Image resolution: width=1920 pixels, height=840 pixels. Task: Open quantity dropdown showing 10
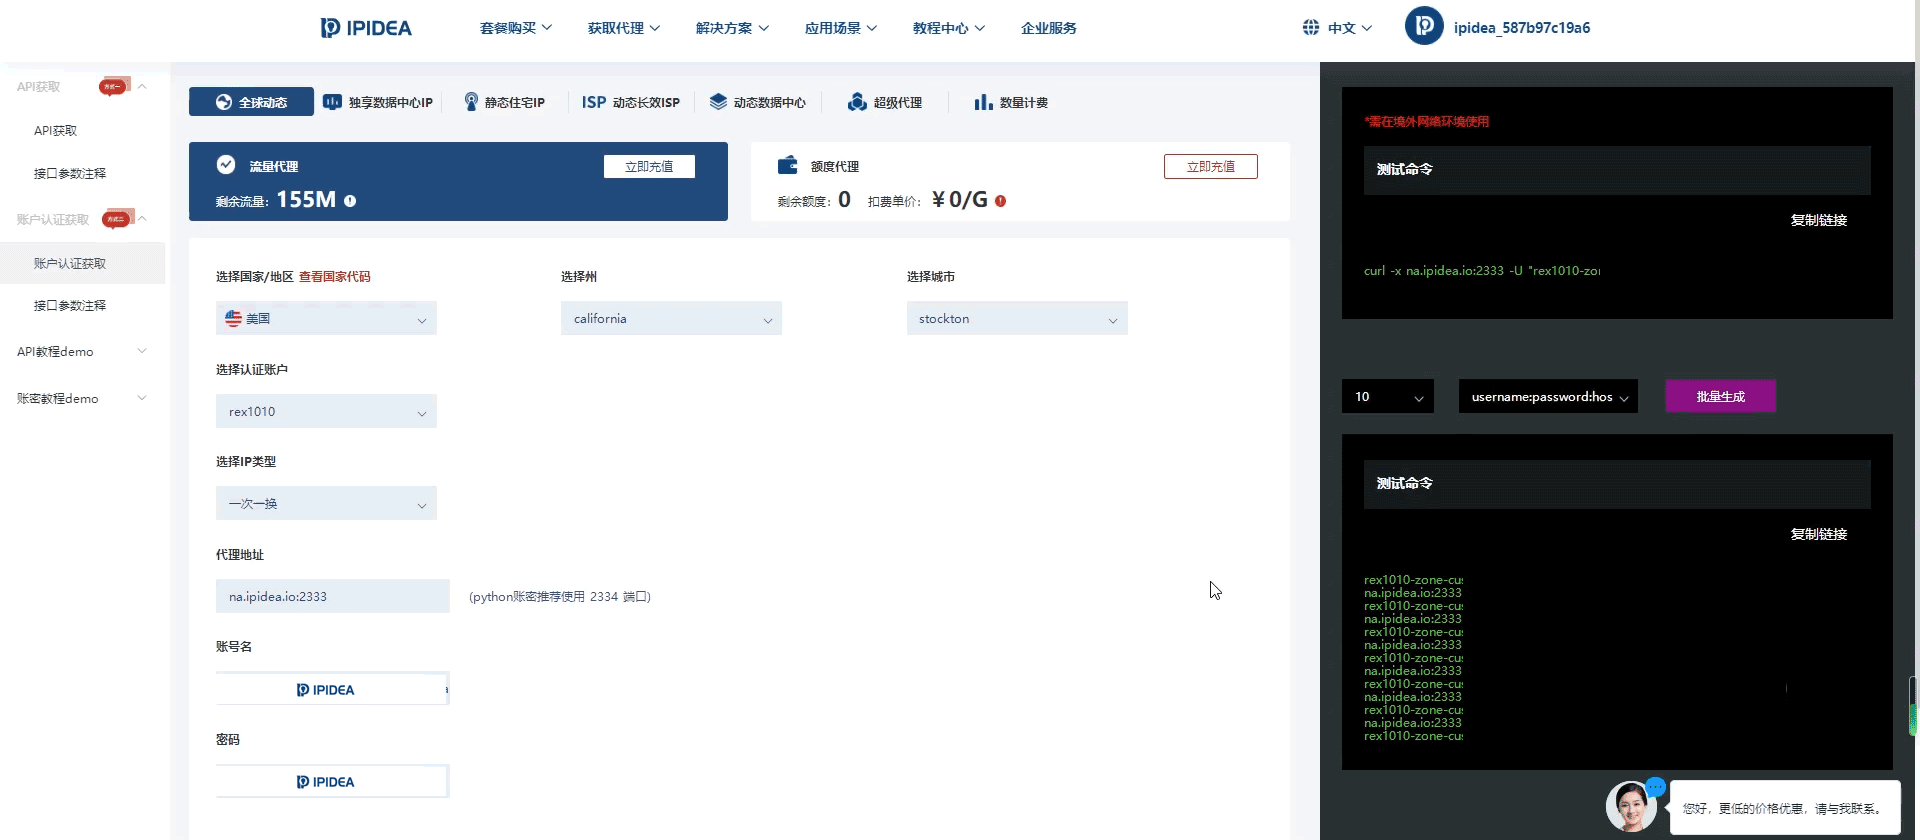tap(1388, 396)
